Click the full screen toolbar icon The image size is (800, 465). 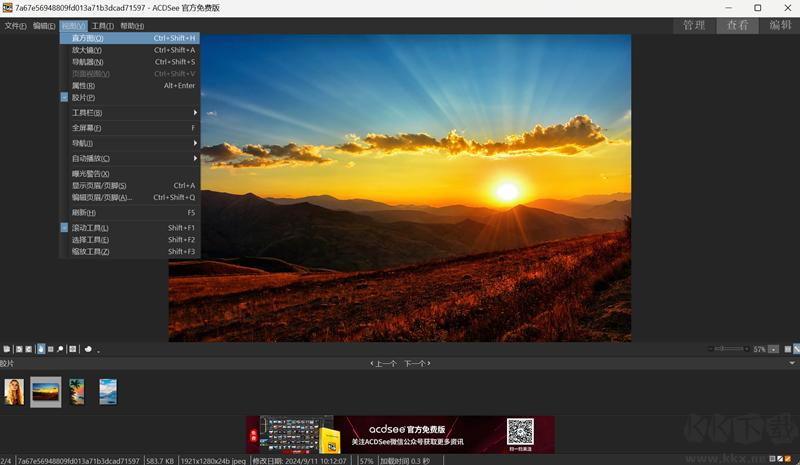(x=72, y=349)
